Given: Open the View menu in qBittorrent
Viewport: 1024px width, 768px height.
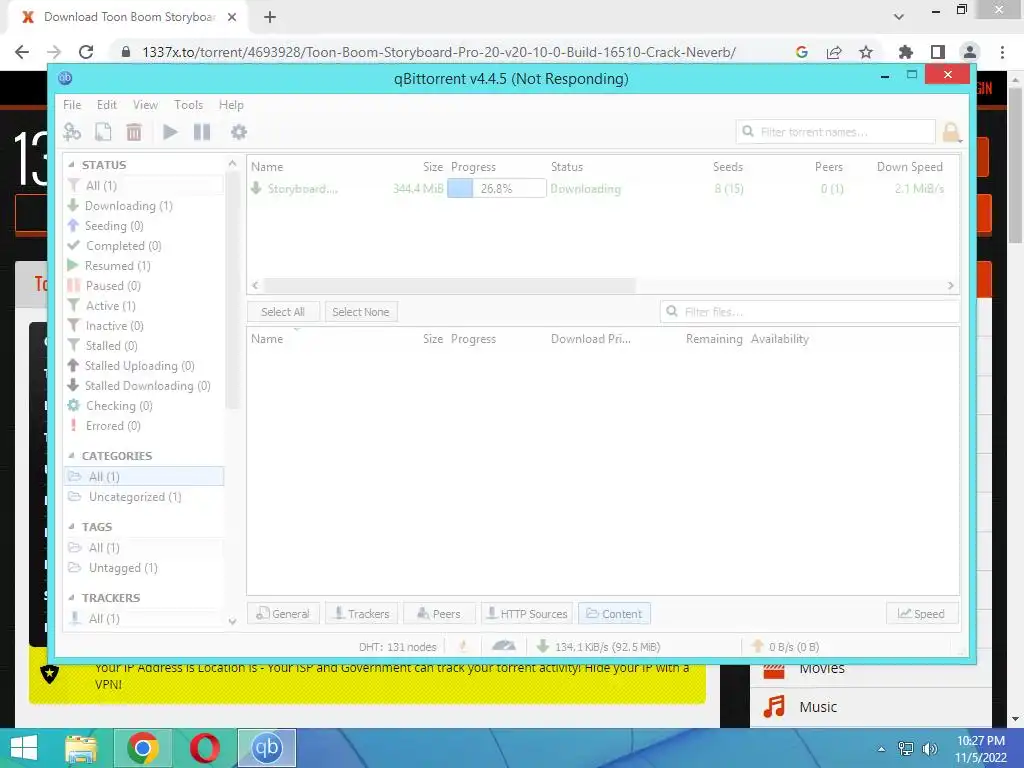Looking at the screenshot, I should pyautogui.click(x=145, y=104).
